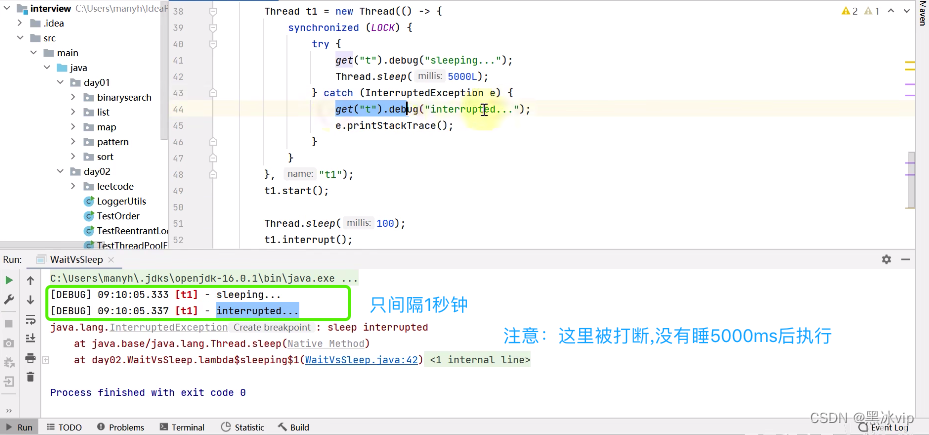The image size is (929, 435).
Task: Expand the list package
Action: [73, 112]
